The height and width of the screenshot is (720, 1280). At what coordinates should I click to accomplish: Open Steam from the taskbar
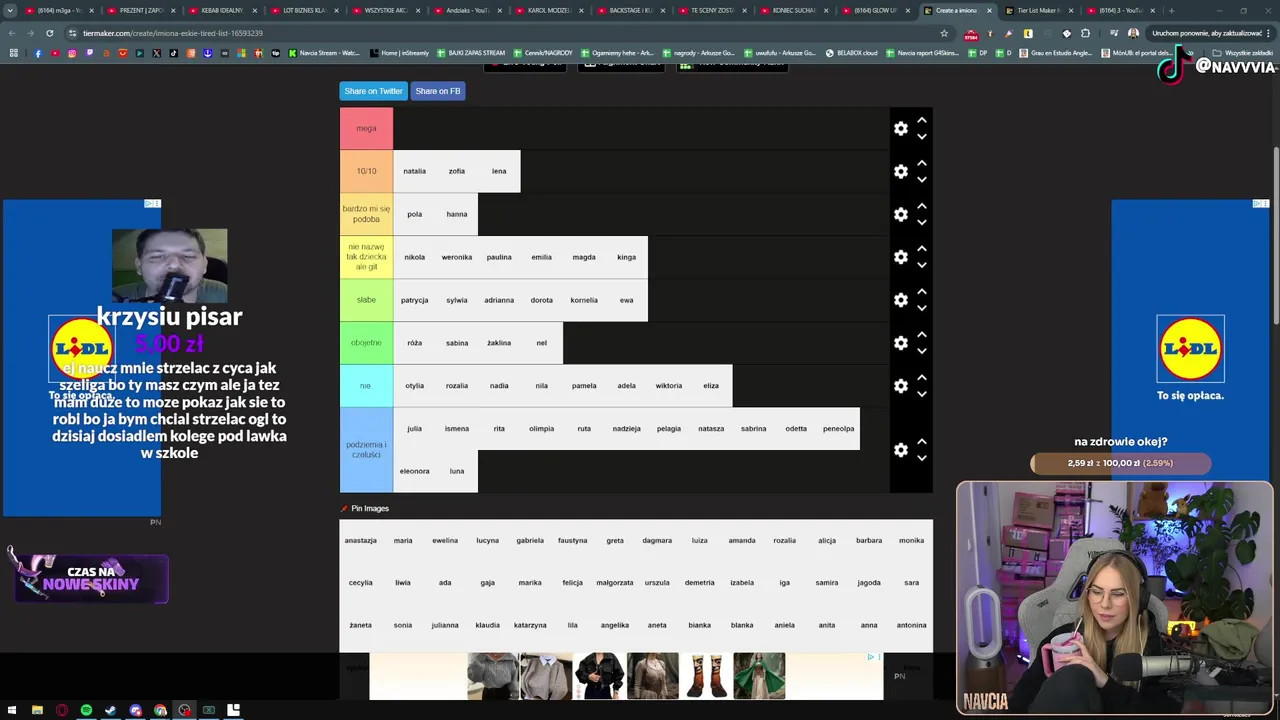click(x=111, y=710)
